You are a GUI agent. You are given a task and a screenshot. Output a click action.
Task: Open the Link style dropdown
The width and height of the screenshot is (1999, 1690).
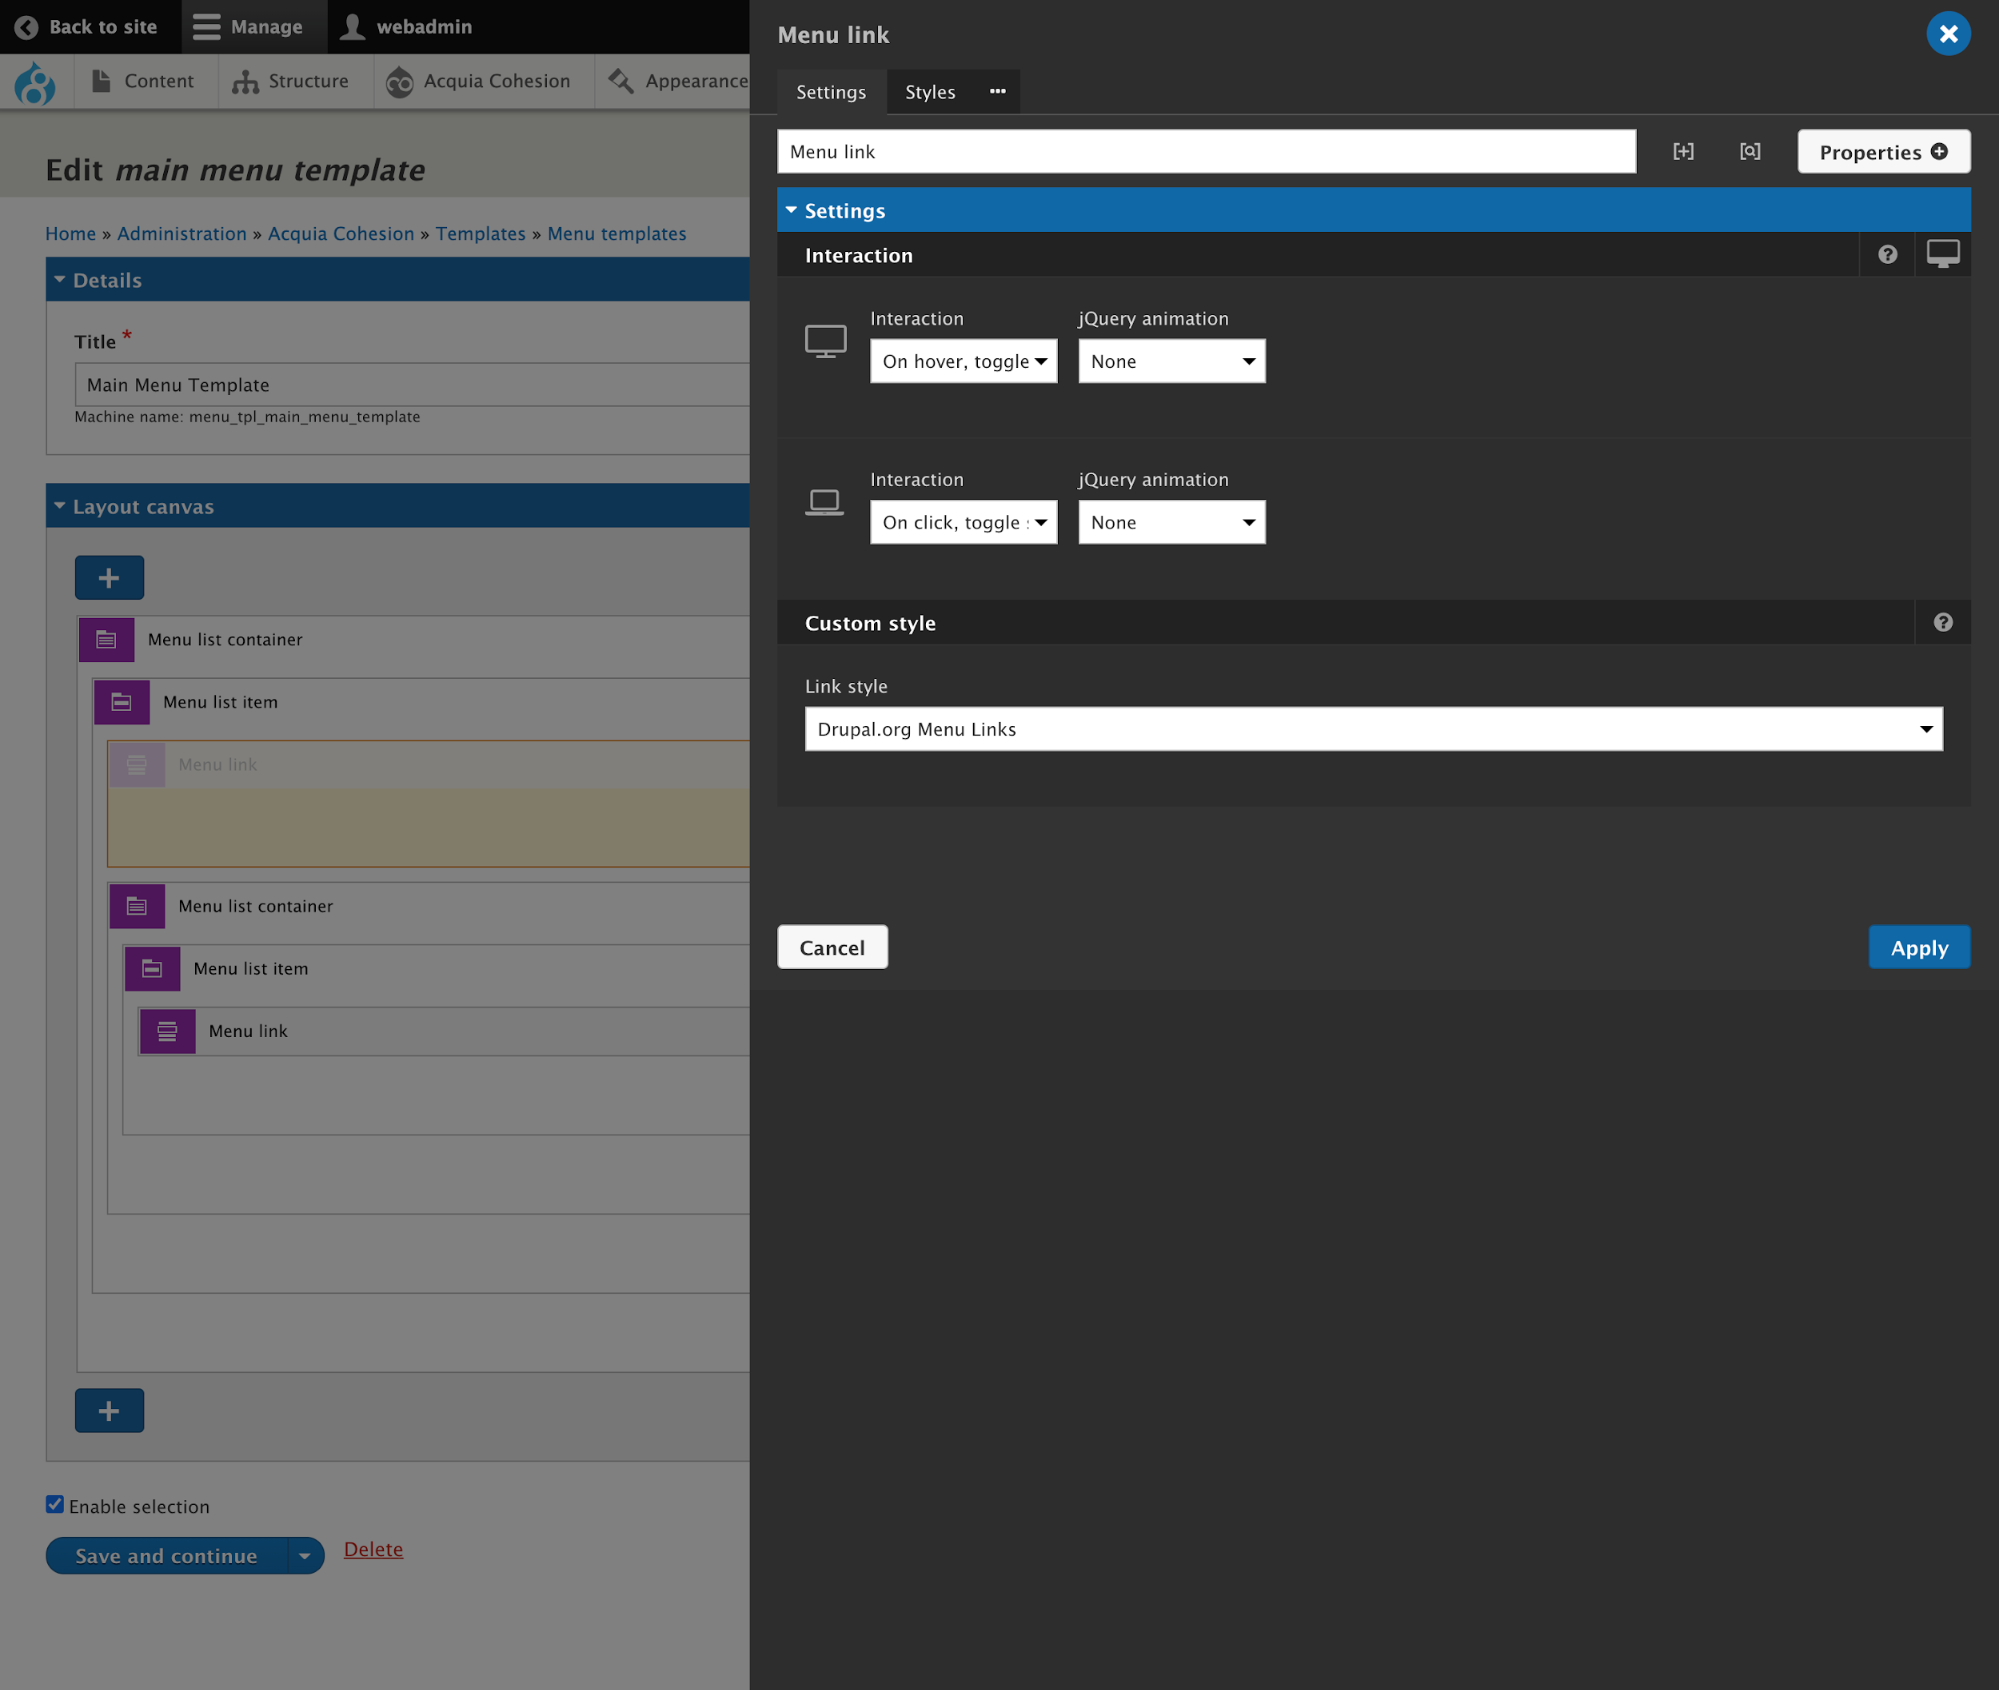pyautogui.click(x=1372, y=728)
